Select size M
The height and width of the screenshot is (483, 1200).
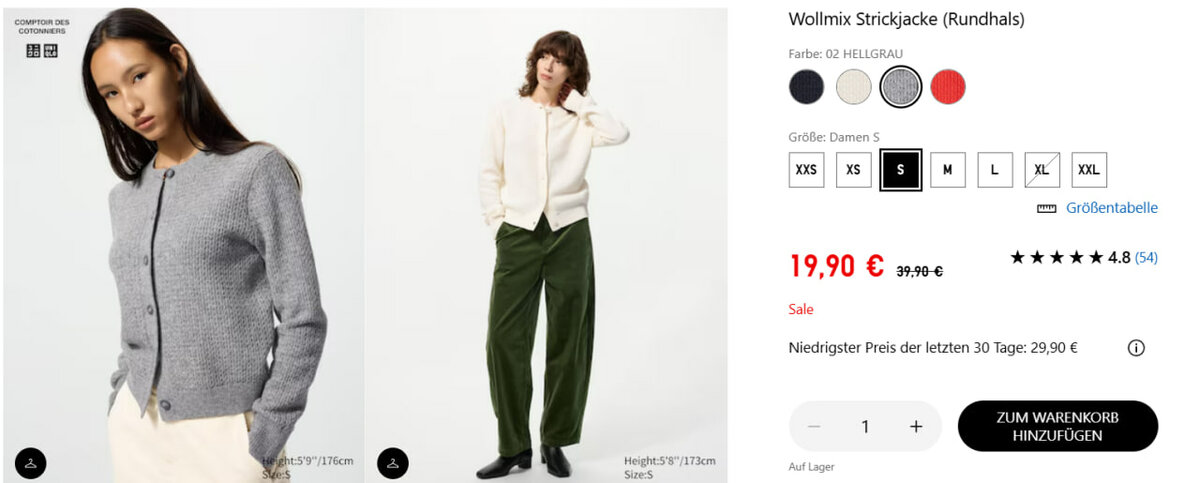[947, 170]
